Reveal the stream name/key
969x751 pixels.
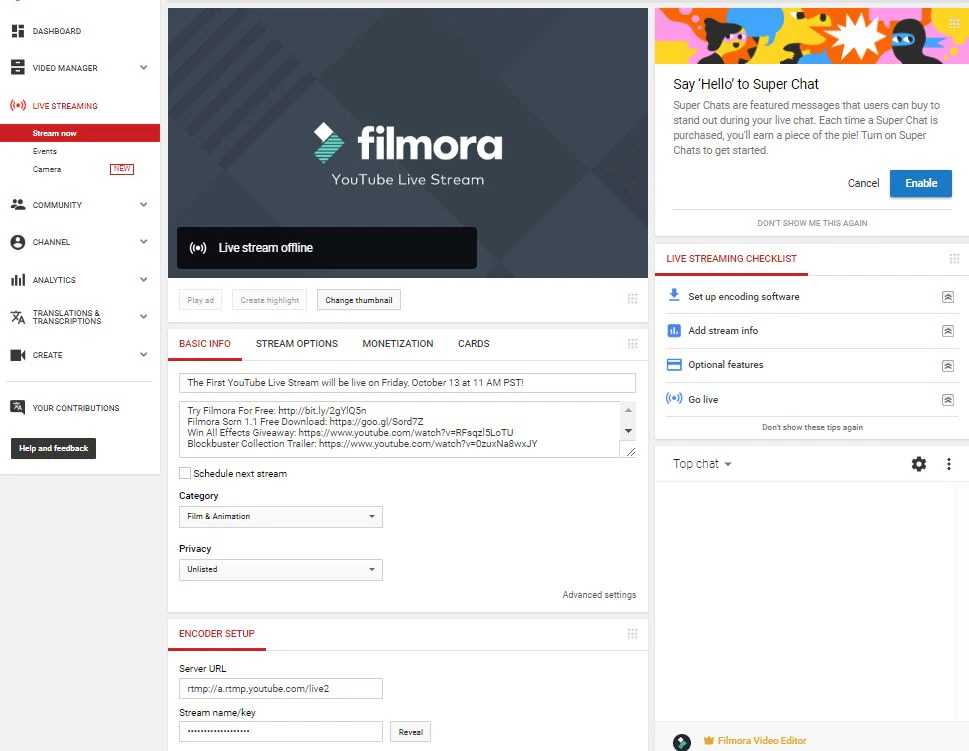pos(410,732)
